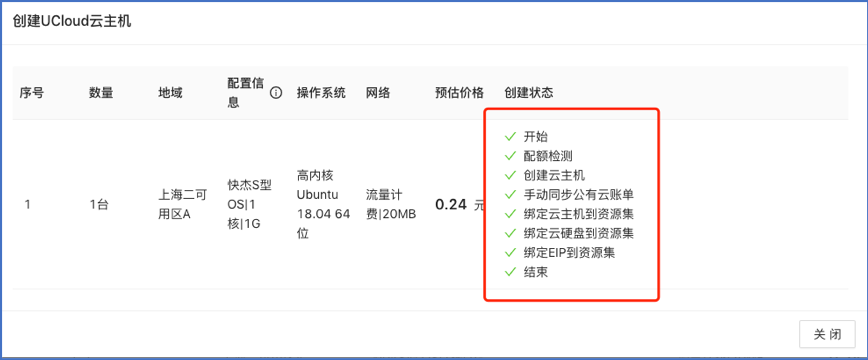Select the 配额检测 status text

pos(548,156)
